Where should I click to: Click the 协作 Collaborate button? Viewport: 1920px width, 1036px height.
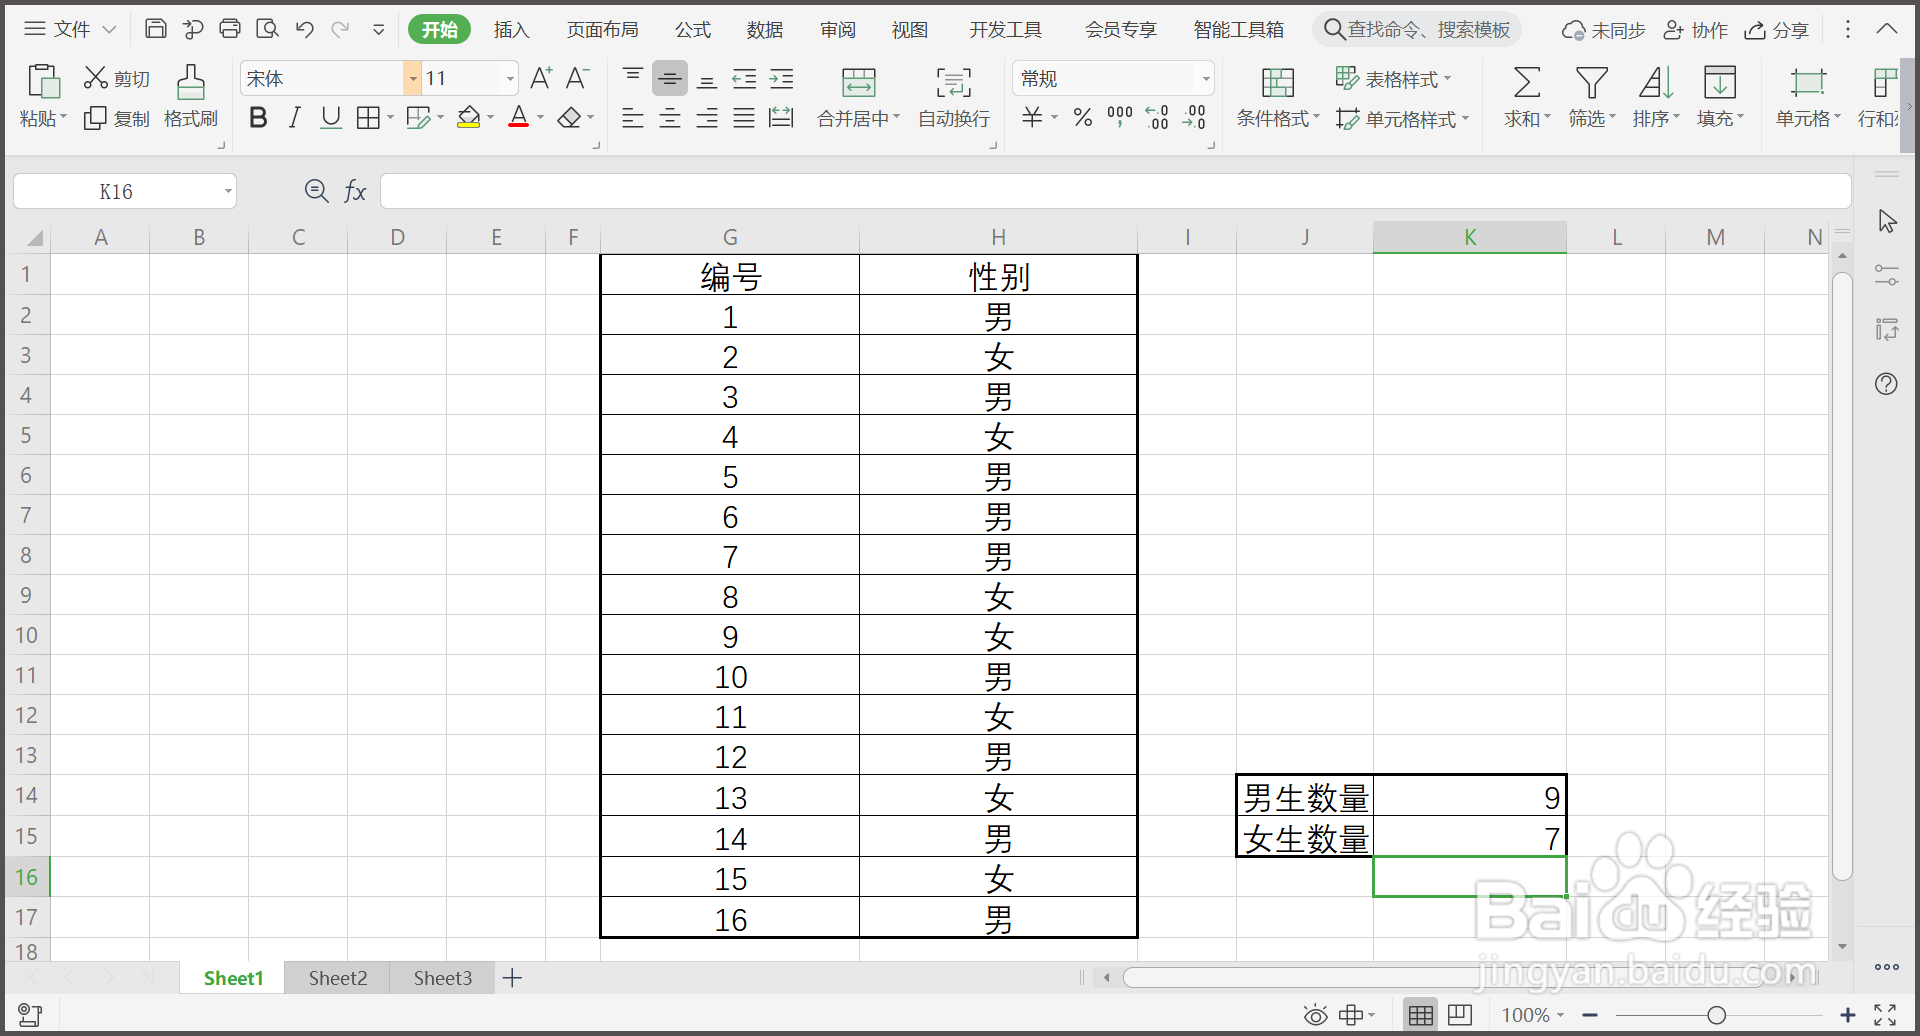pyautogui.click(x=1696, y=30)
